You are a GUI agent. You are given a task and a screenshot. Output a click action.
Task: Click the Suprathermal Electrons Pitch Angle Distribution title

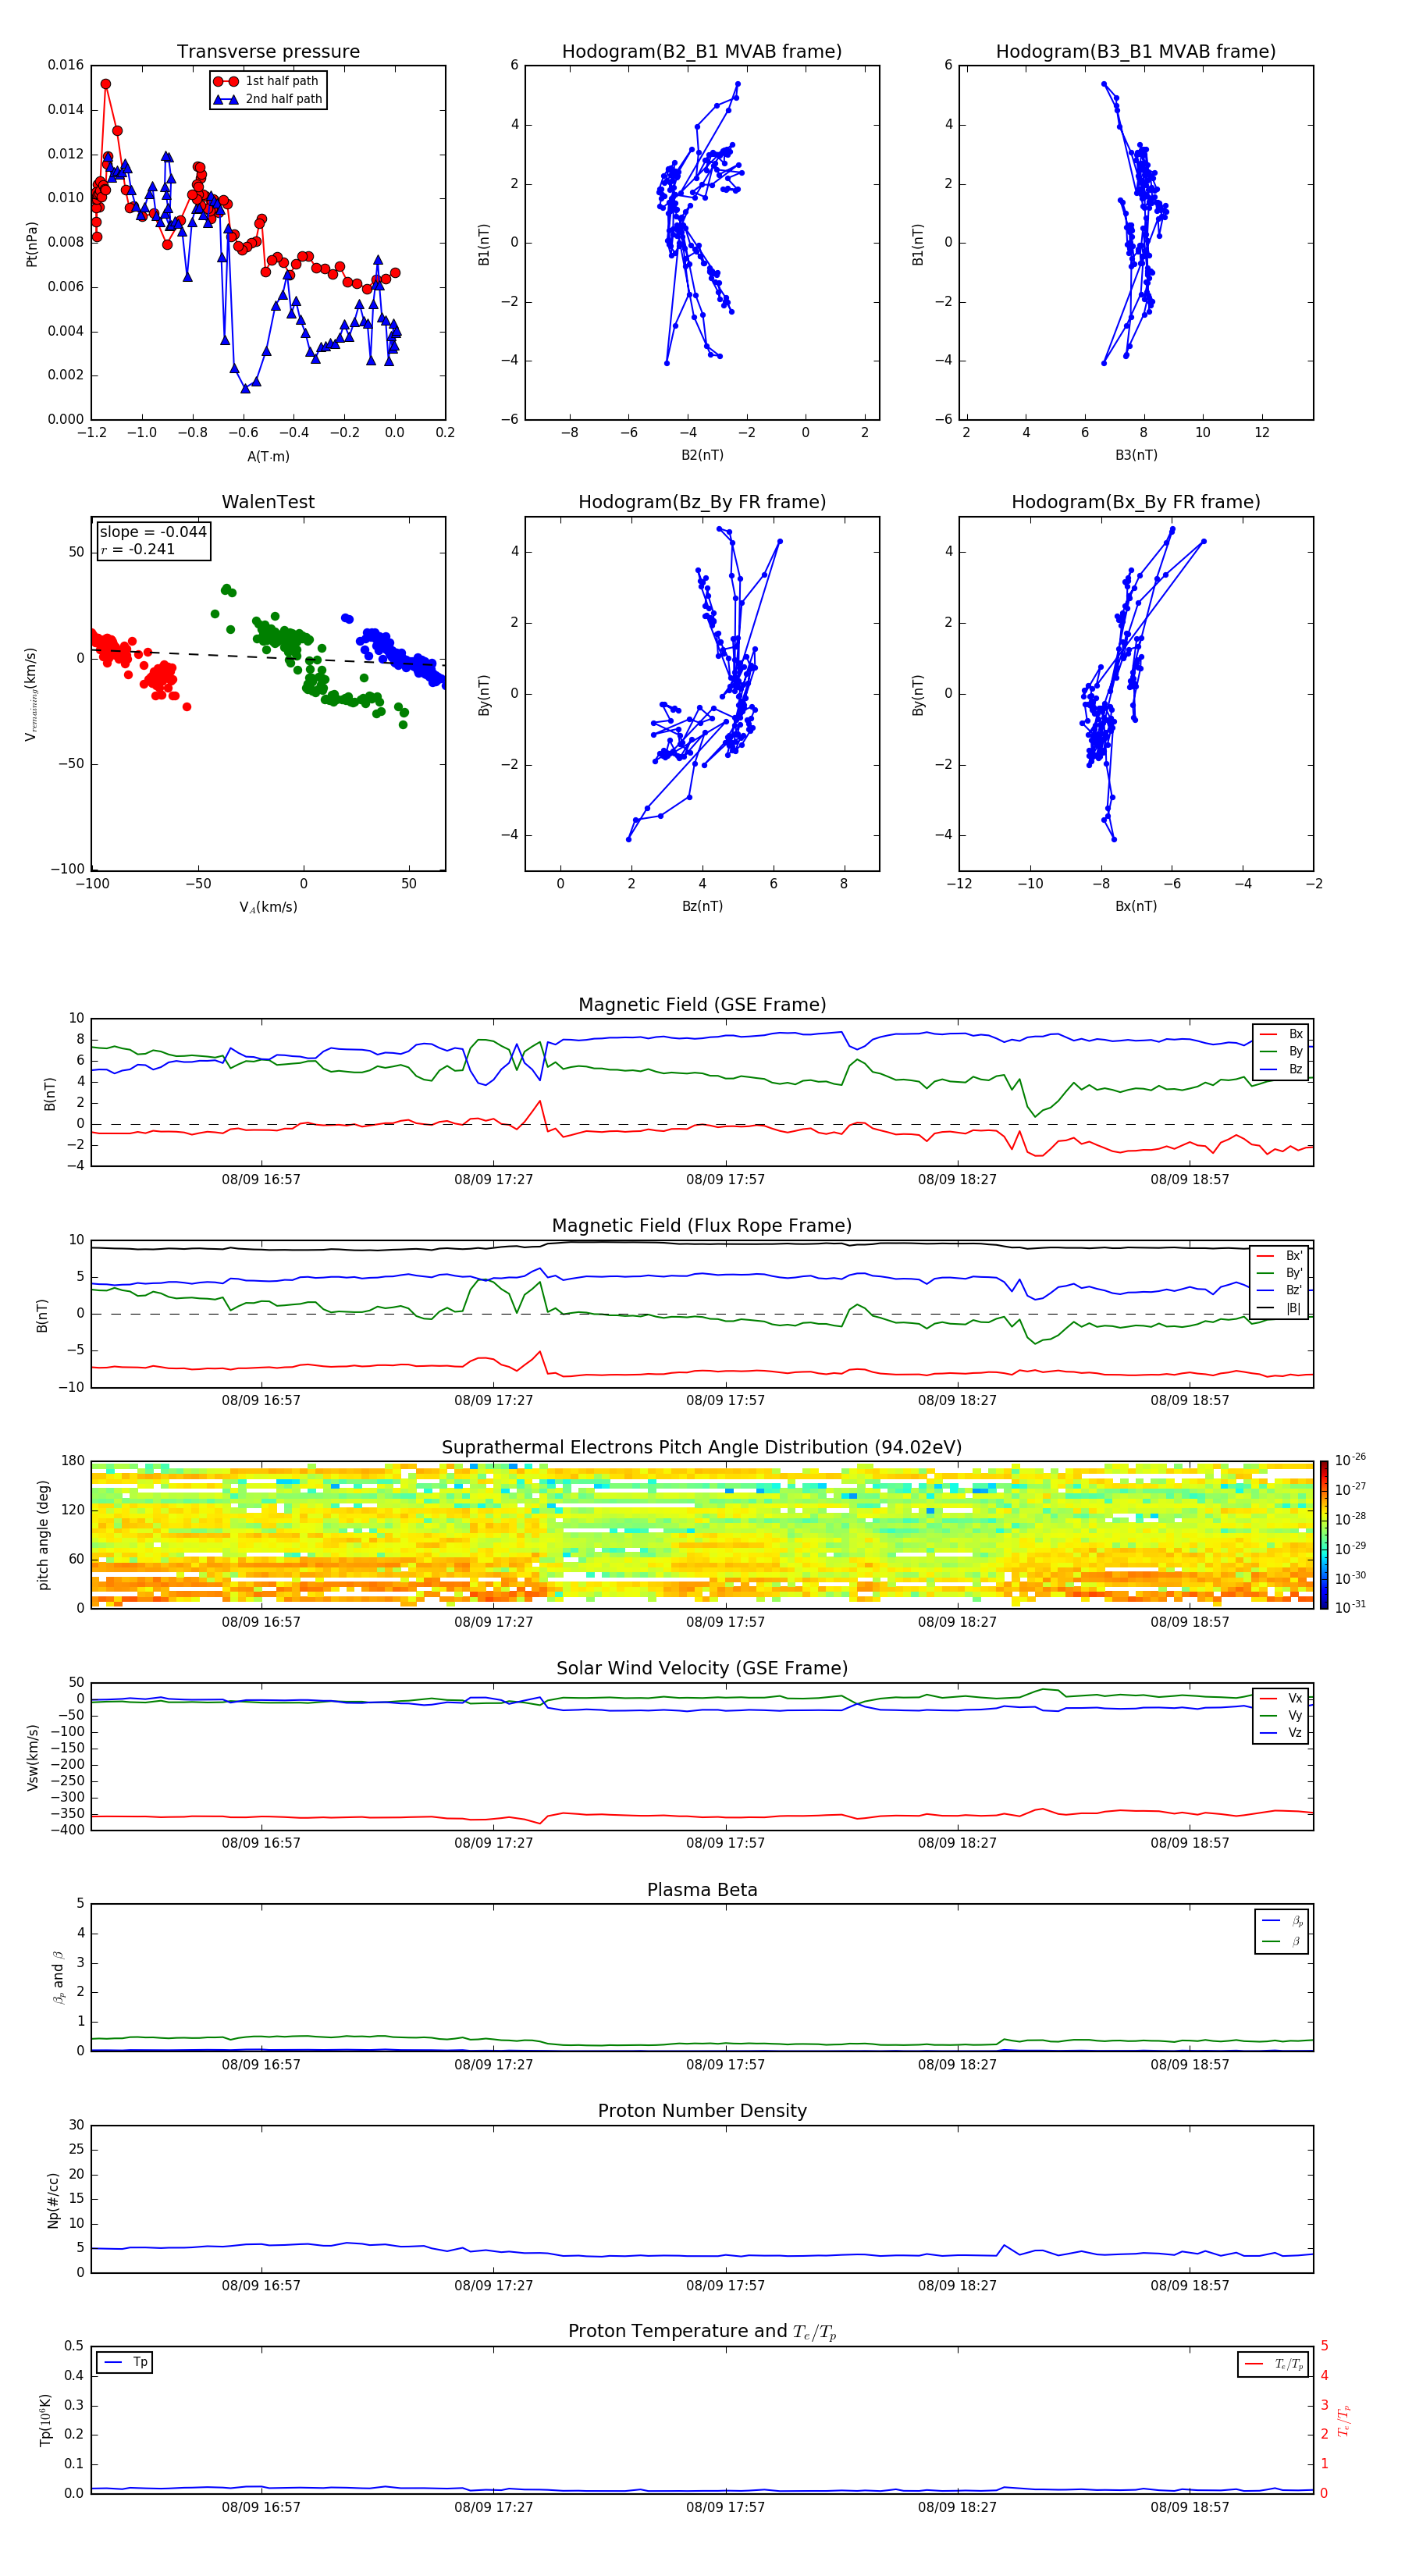[x=702, y=1448]
